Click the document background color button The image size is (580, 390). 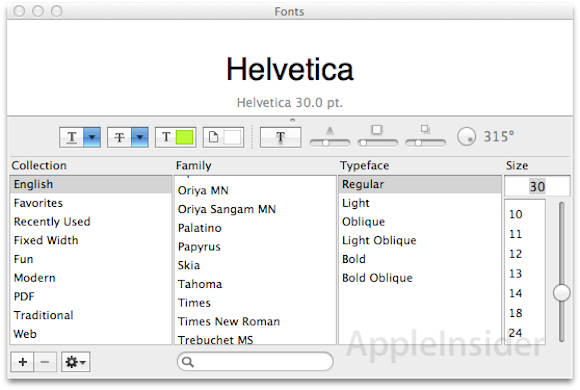pos(223,137)
